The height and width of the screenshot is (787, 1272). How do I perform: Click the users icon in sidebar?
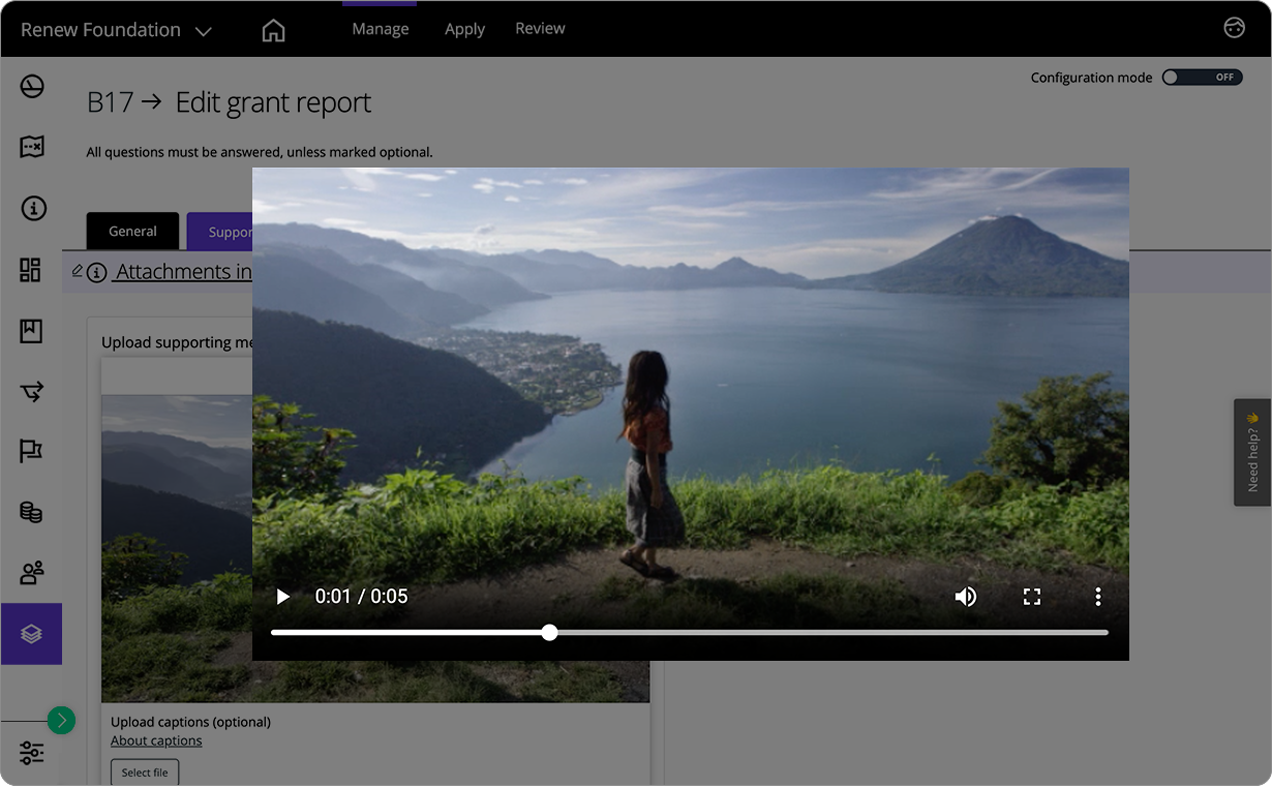tap(31, 573)
